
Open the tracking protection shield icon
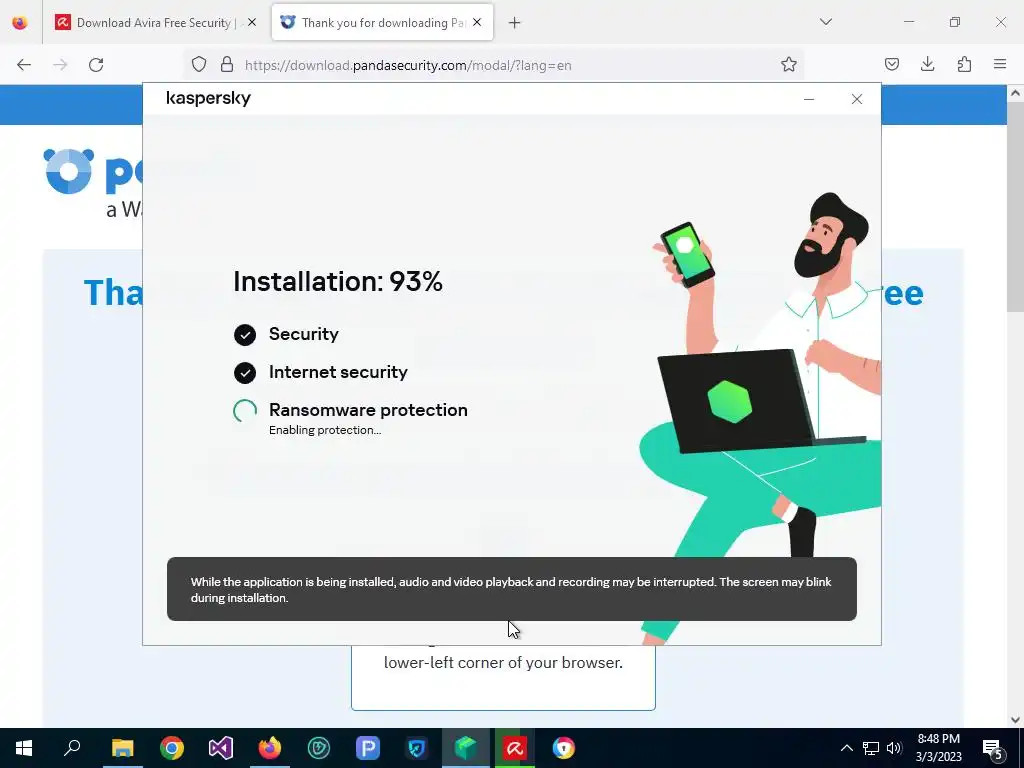(199, 65)
